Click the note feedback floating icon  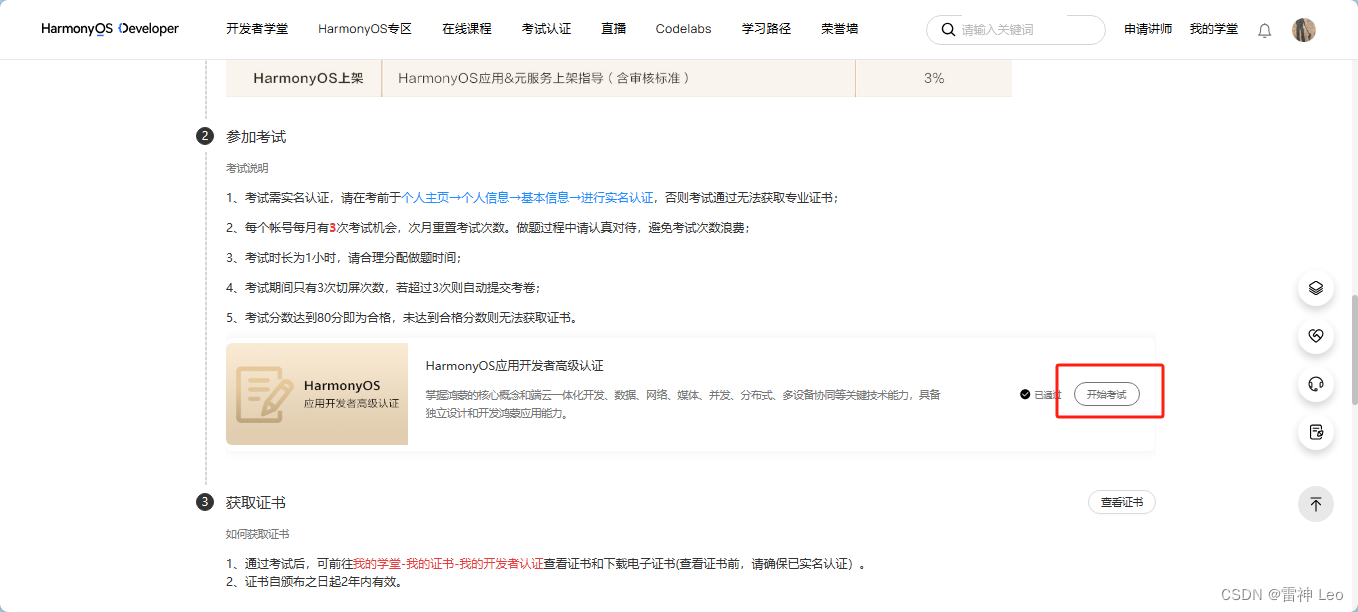(x=1316, y=432)
